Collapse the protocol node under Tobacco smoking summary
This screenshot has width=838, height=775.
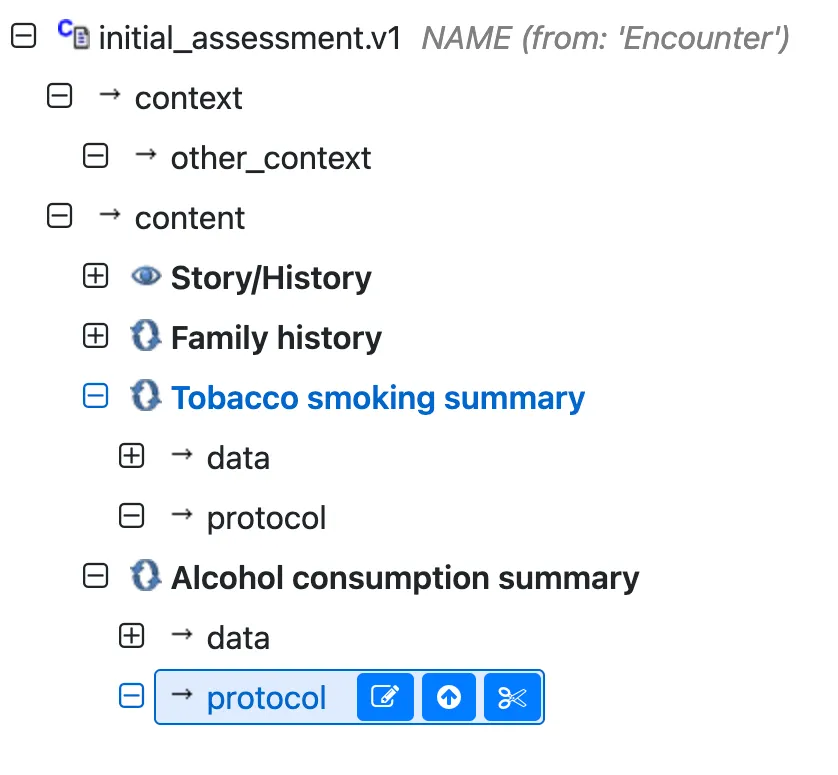pos(131,517)
